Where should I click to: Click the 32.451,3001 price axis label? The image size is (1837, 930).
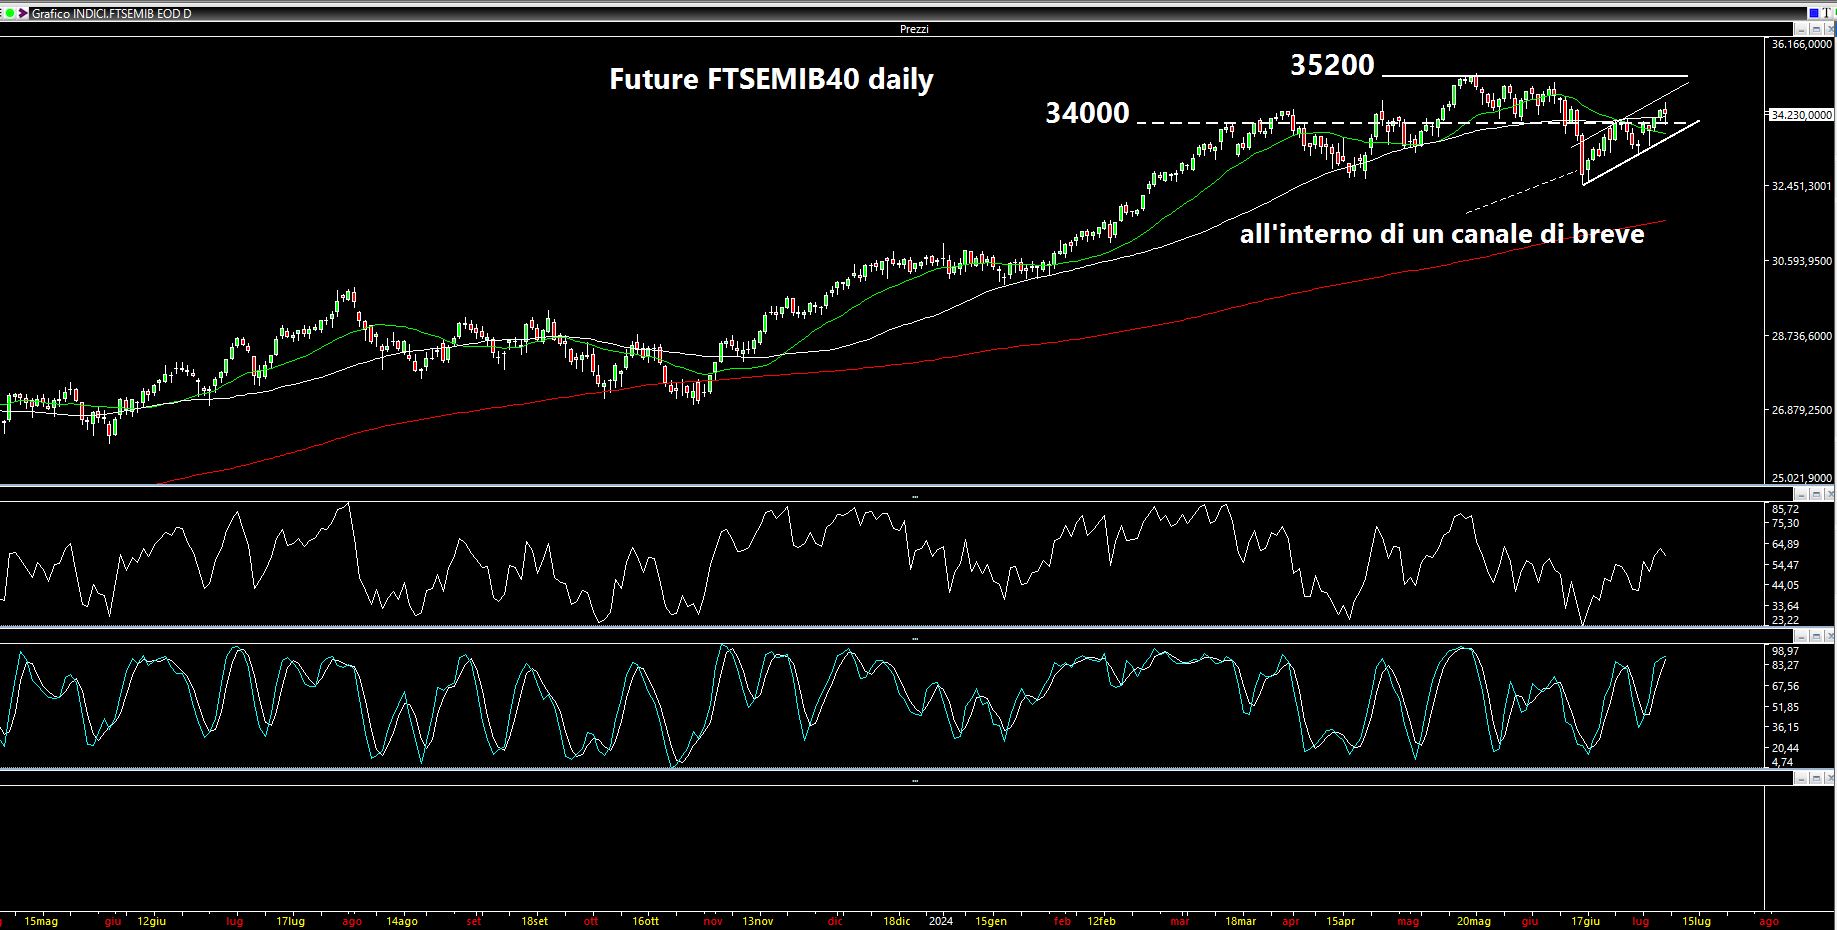[1801, 186]
